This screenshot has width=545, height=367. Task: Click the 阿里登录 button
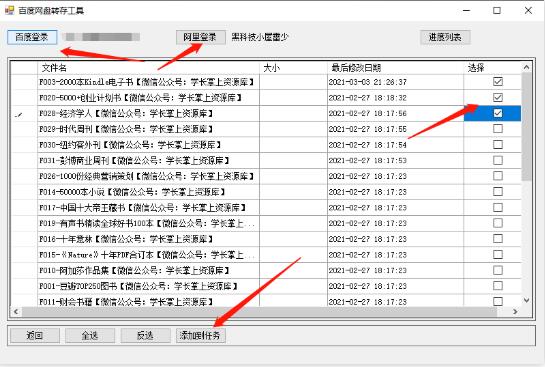click(x=200, y=37)
